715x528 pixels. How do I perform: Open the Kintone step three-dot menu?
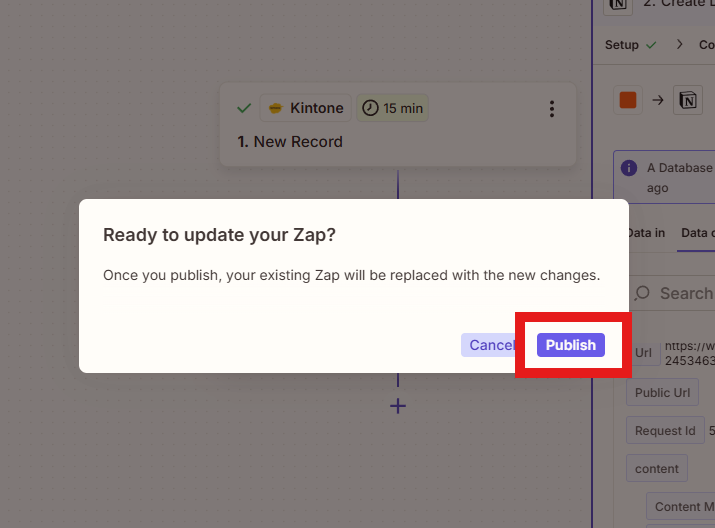pos(552,109)
